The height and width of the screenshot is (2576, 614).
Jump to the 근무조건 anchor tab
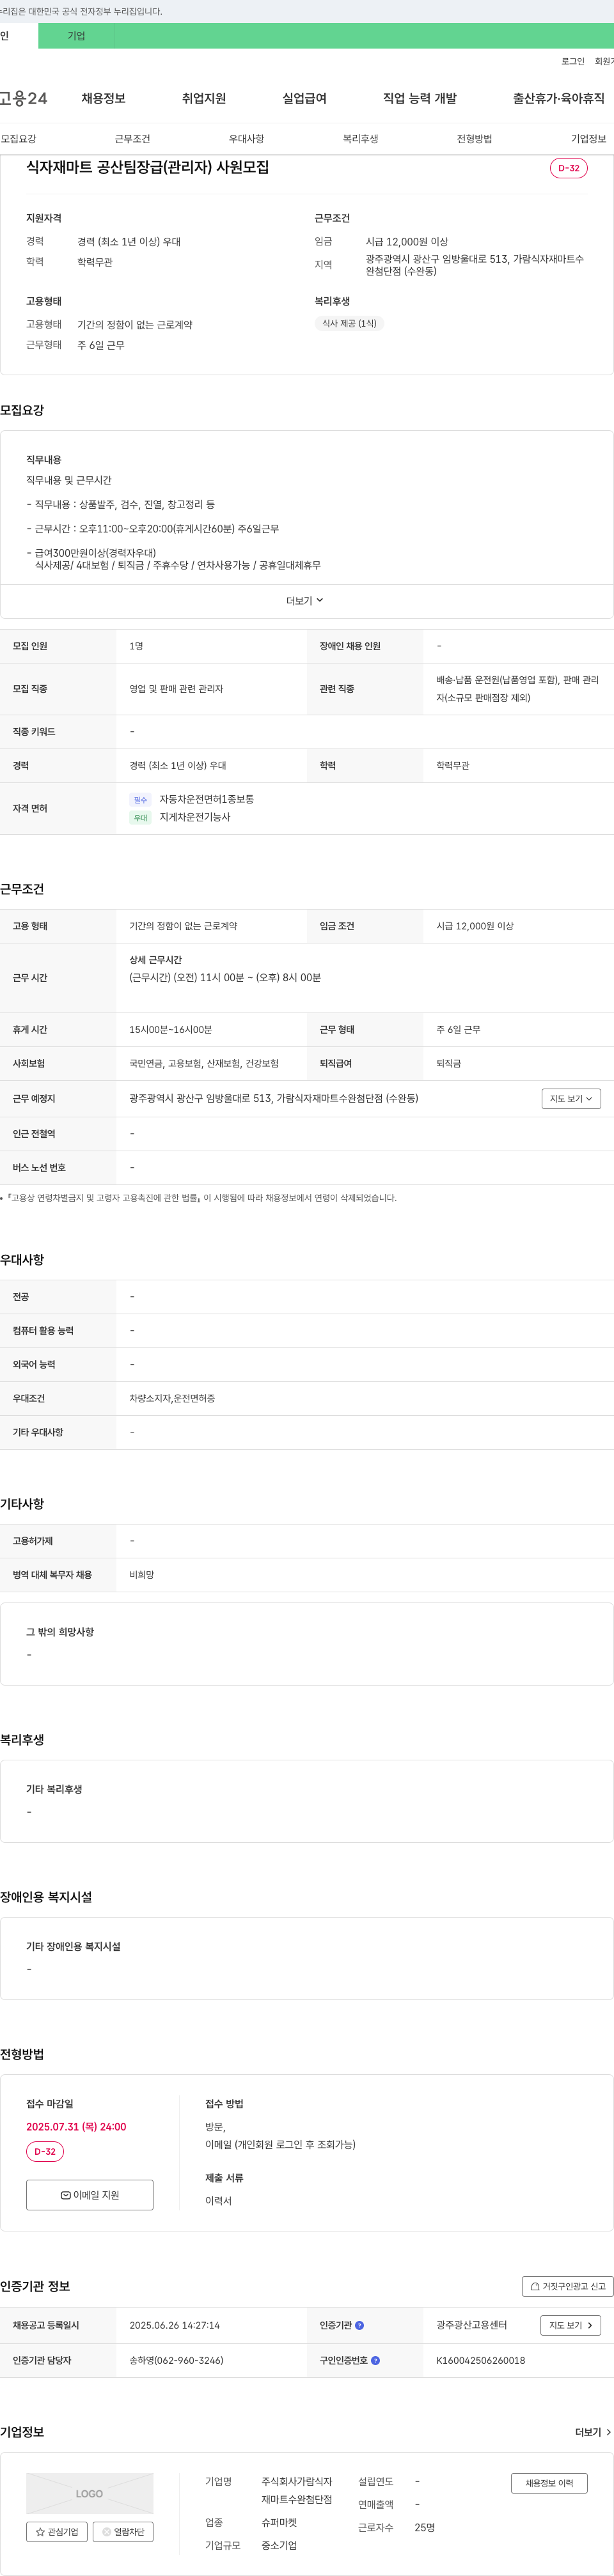coord(132,139)
